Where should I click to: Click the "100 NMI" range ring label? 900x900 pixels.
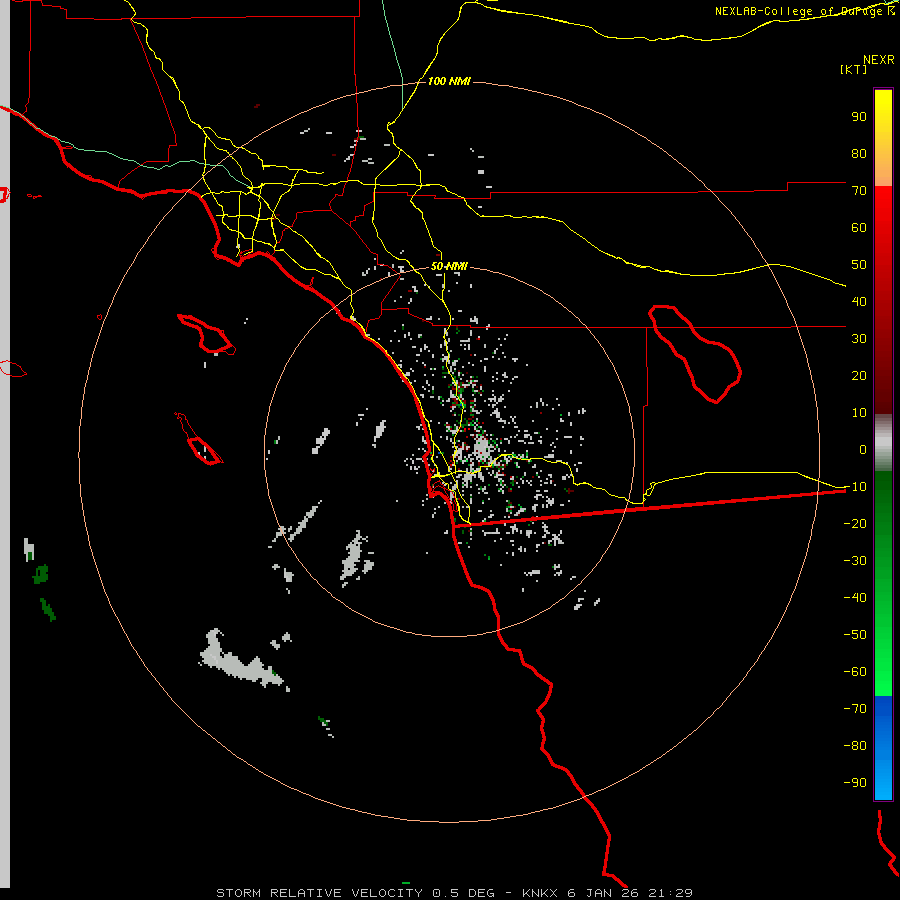pos(449,81)
